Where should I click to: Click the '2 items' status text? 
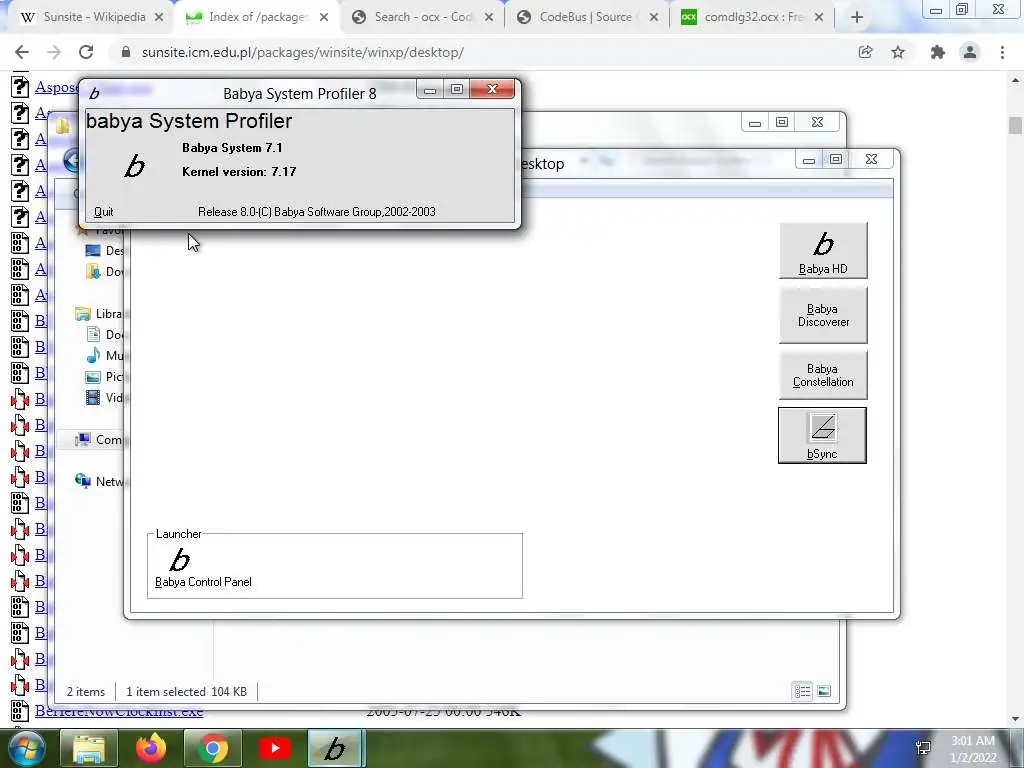click(x=86, y=692)
